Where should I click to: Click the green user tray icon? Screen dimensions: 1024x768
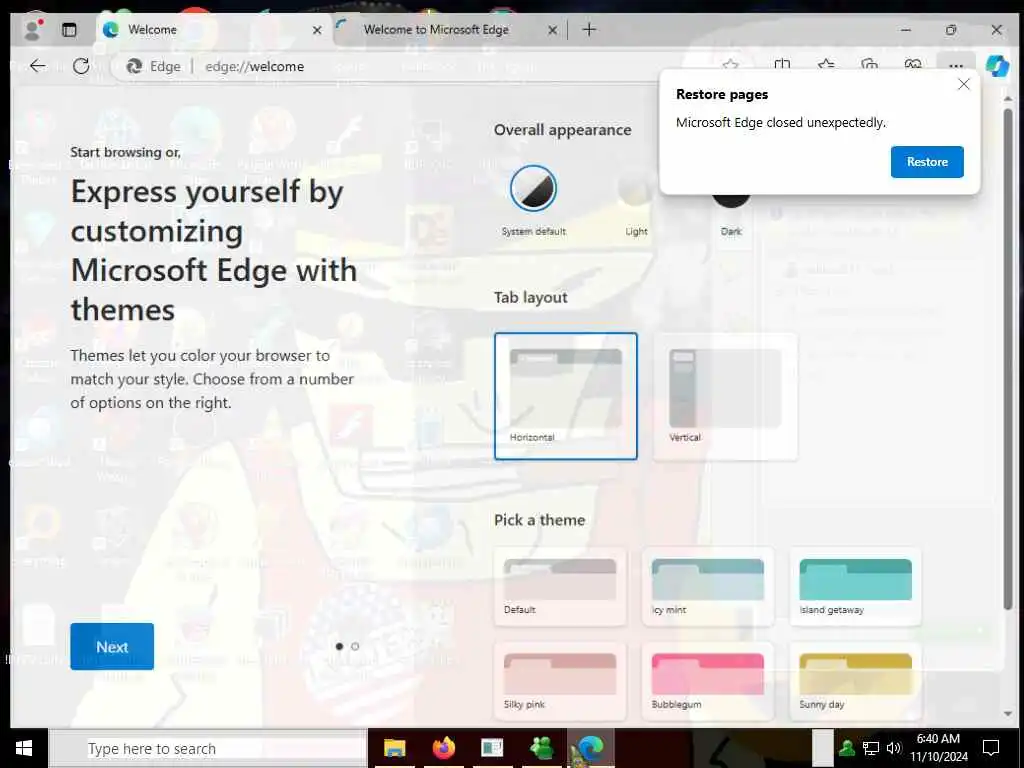848,748
